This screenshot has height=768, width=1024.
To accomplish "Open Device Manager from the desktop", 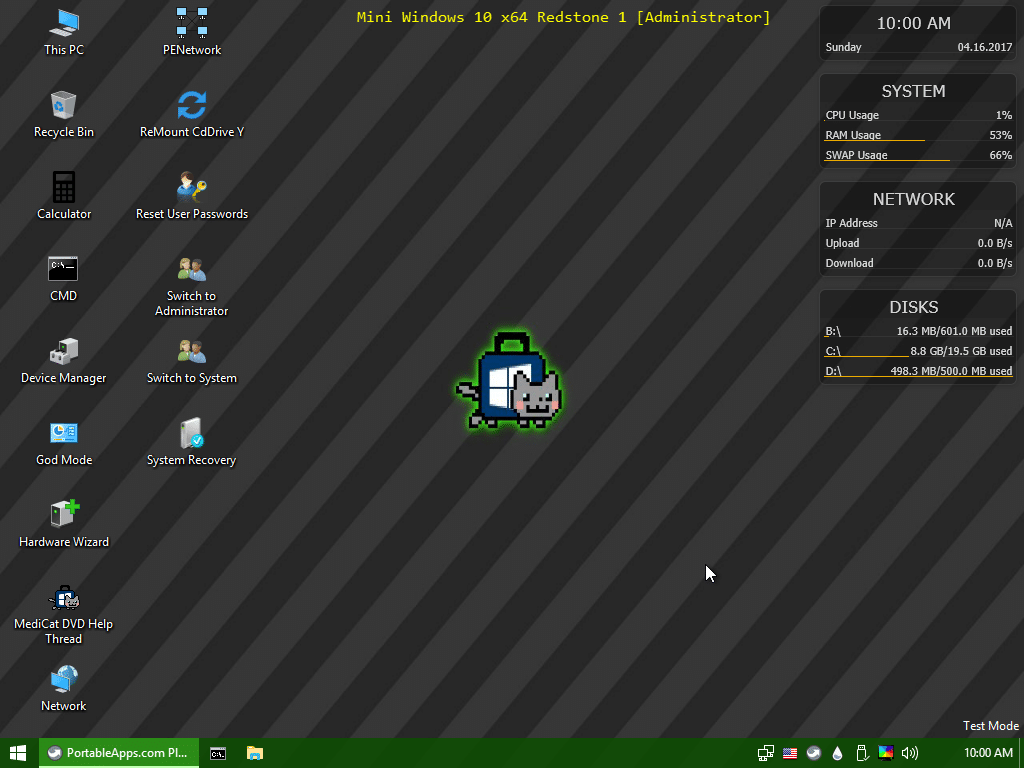I will pyautogui.click(x=63, y=360).
